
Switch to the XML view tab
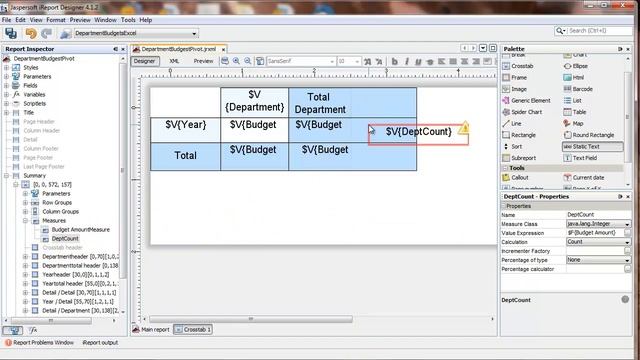click(x=174, y=61)
